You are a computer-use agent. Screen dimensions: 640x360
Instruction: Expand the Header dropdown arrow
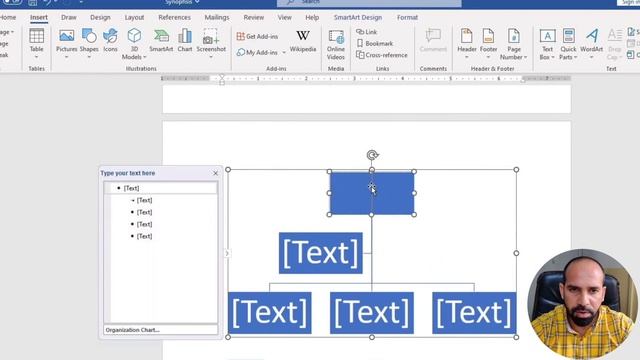pyautogui.click(x=467, y=57)
